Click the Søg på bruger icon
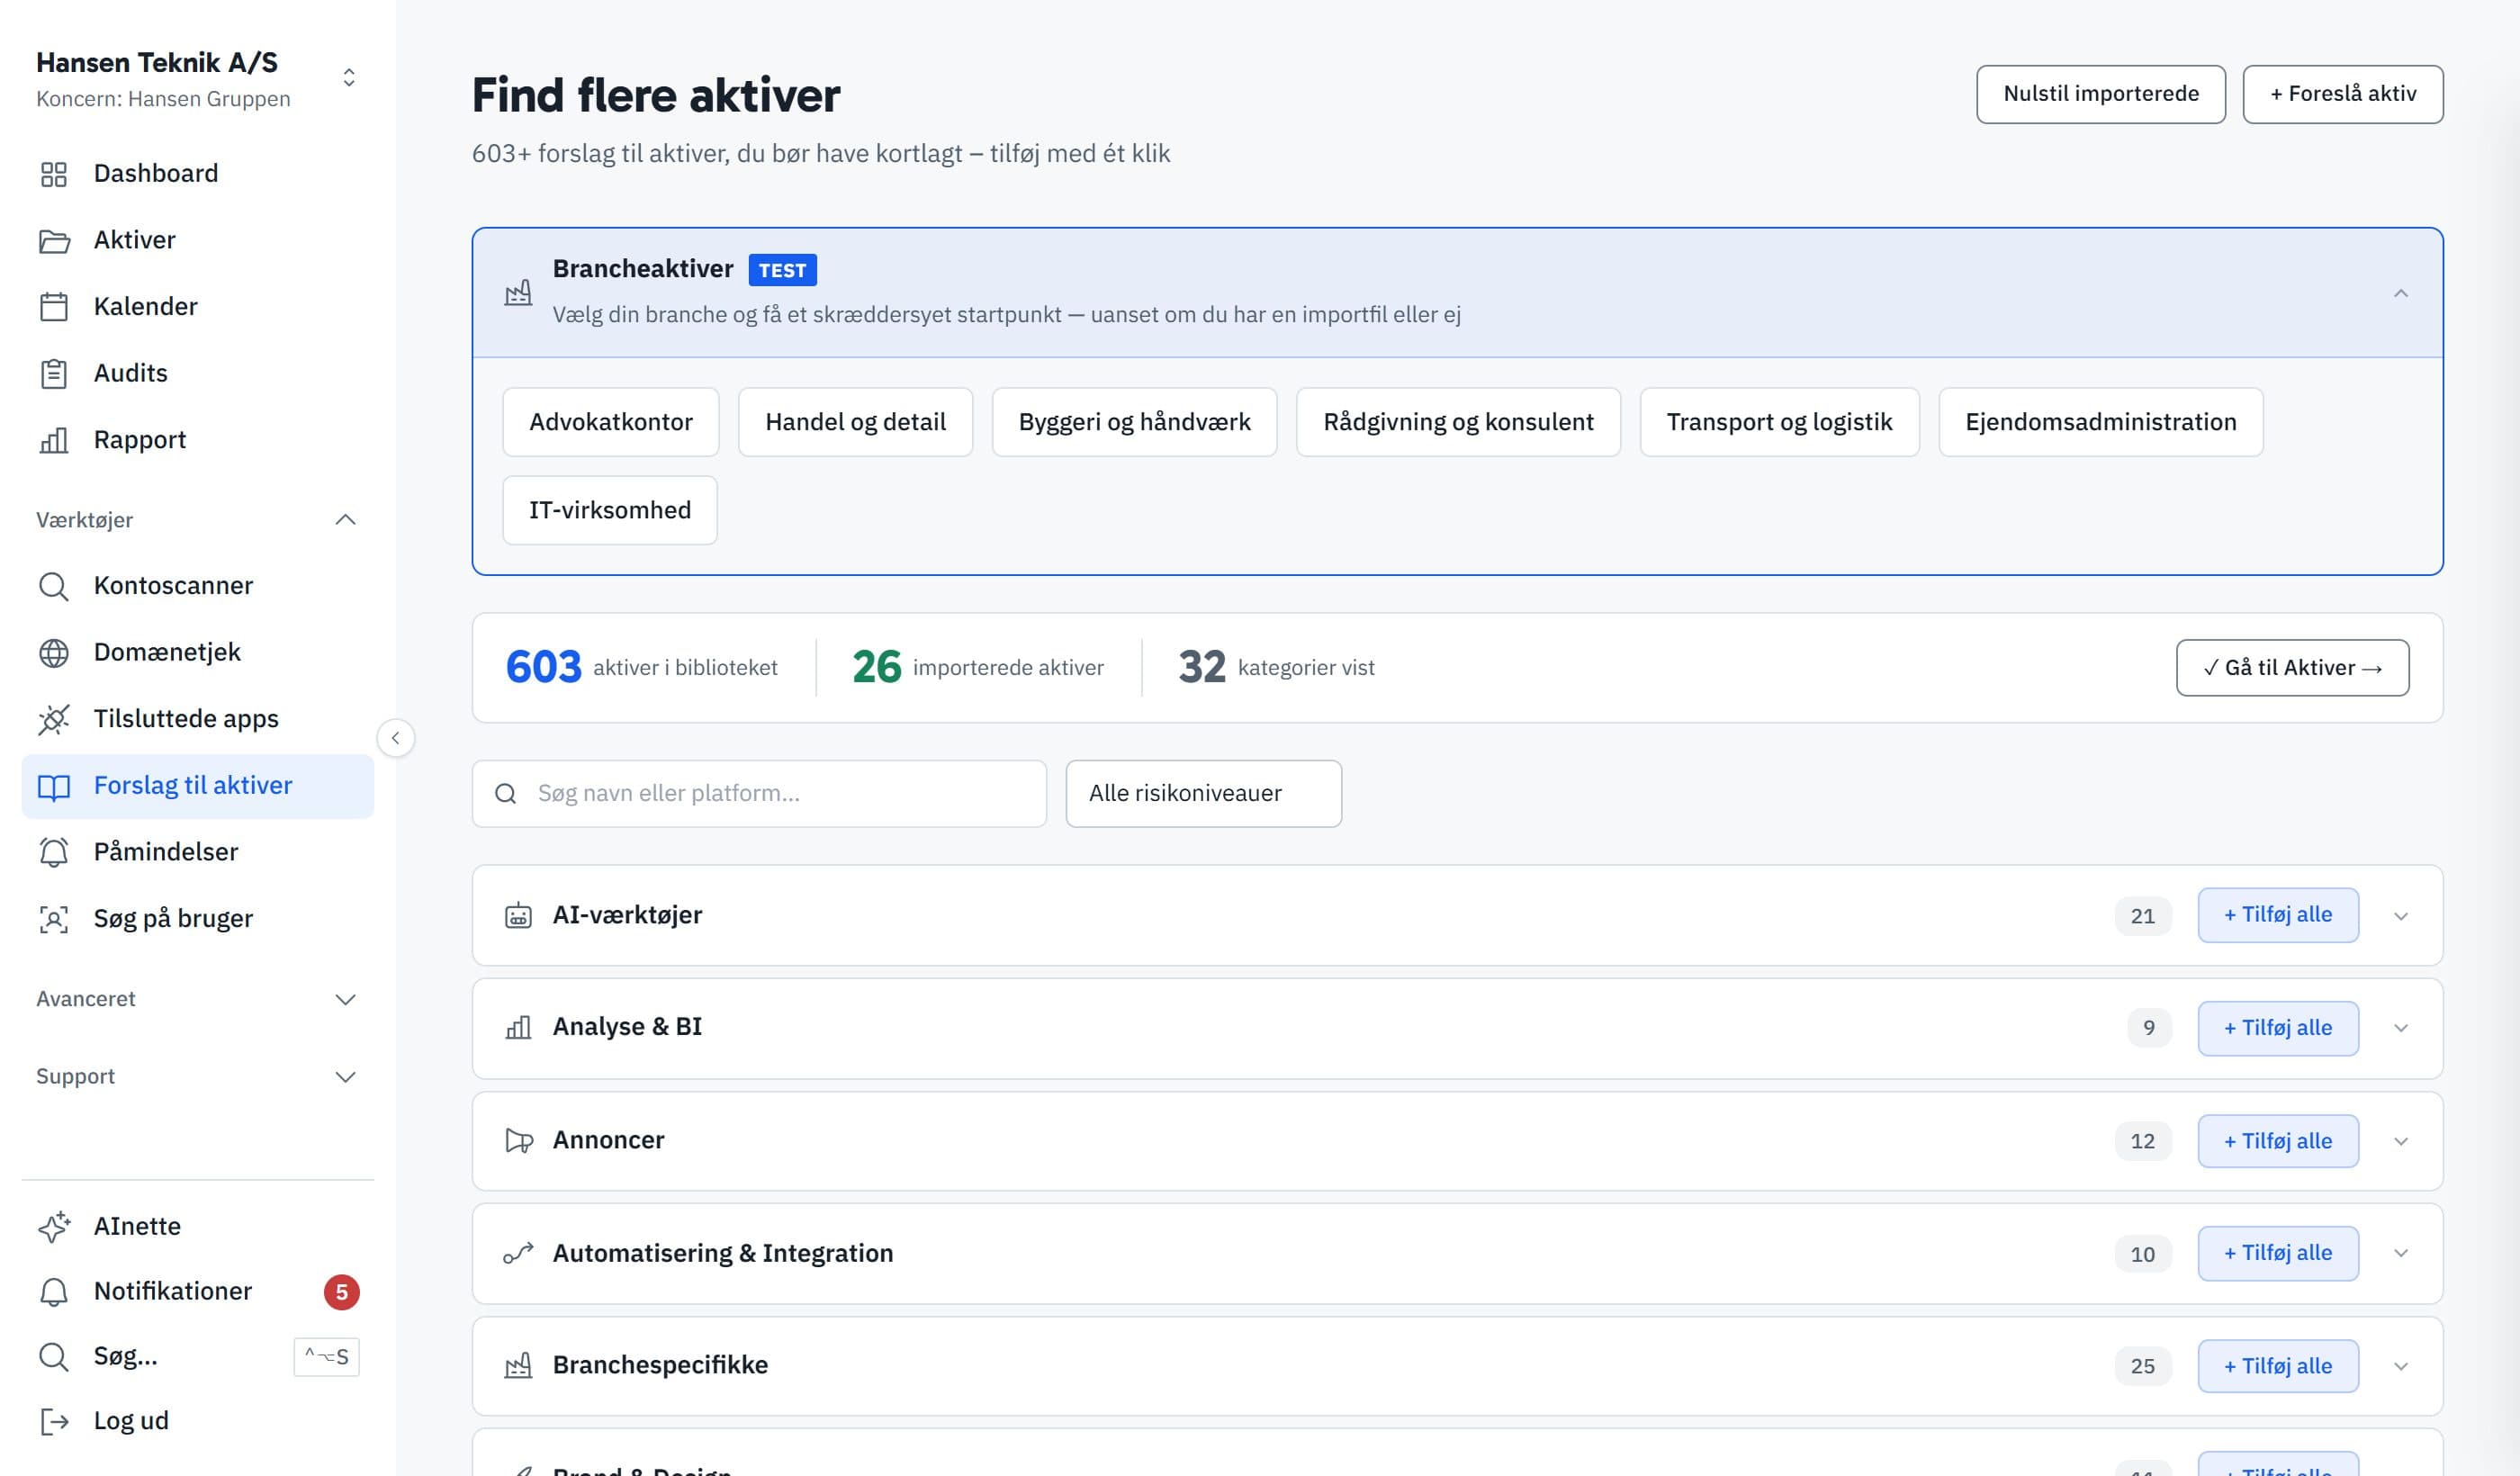 [53, 919]
